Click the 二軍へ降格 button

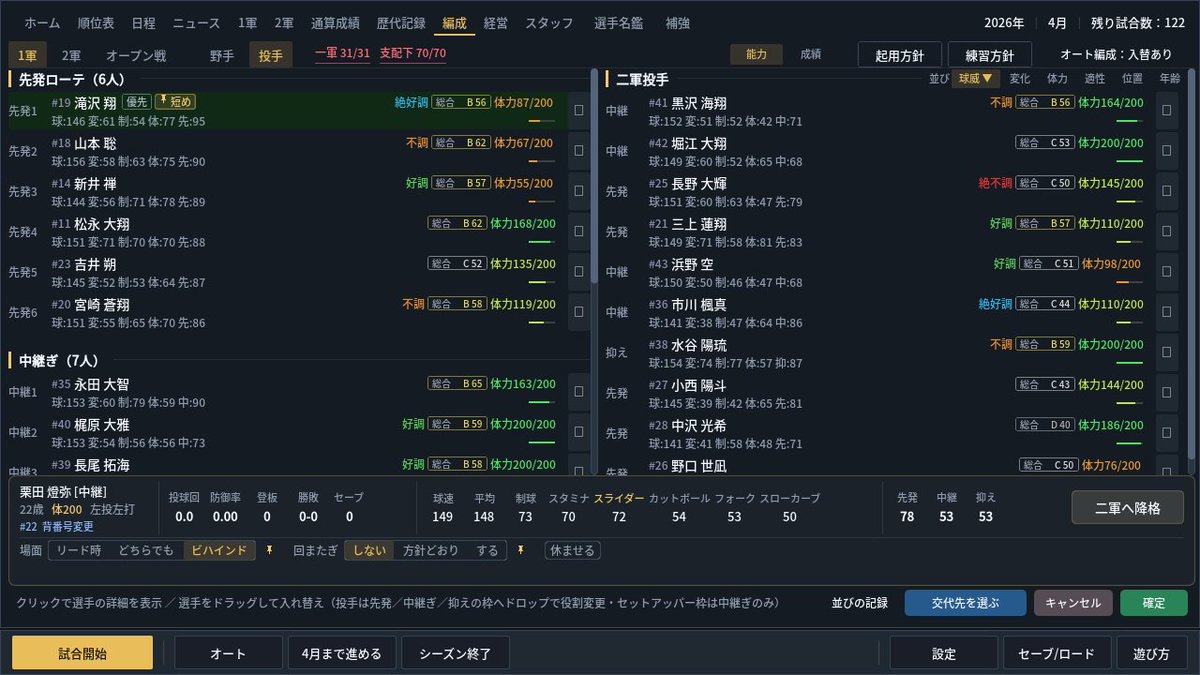point(1127,507)
